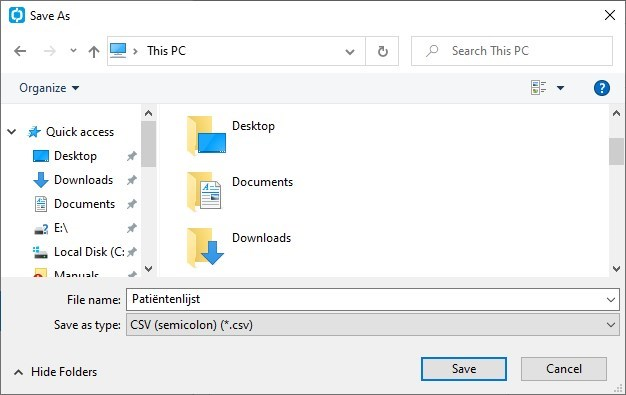
Task: Collapse the Quick access tree node
Action: pos(12,131)
